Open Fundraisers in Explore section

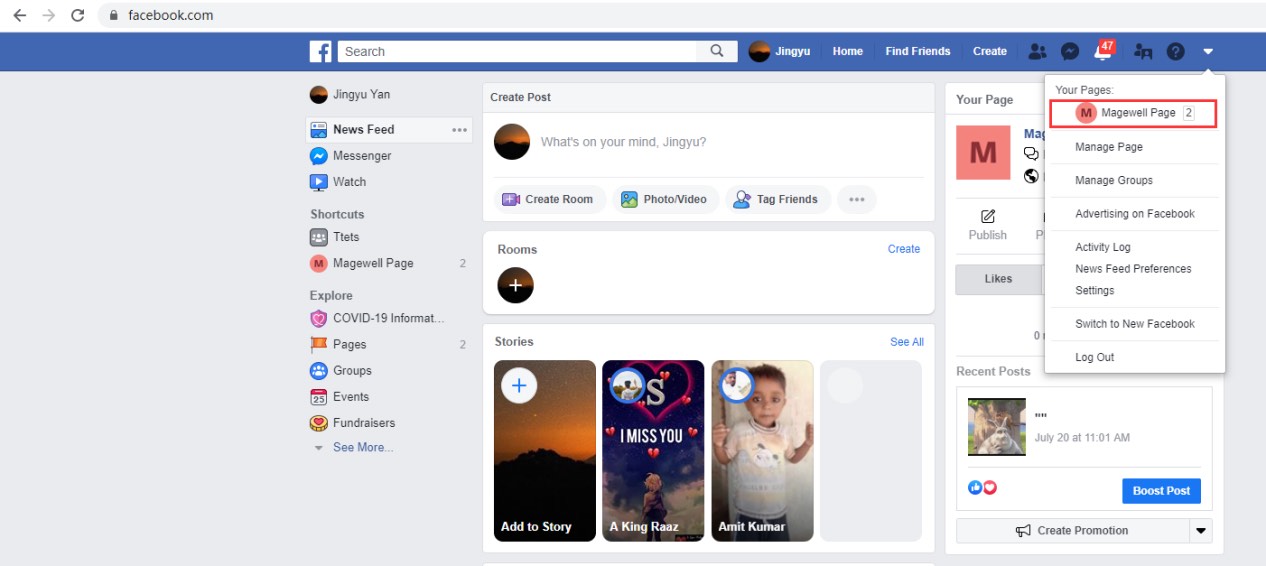tap(352, 423)
